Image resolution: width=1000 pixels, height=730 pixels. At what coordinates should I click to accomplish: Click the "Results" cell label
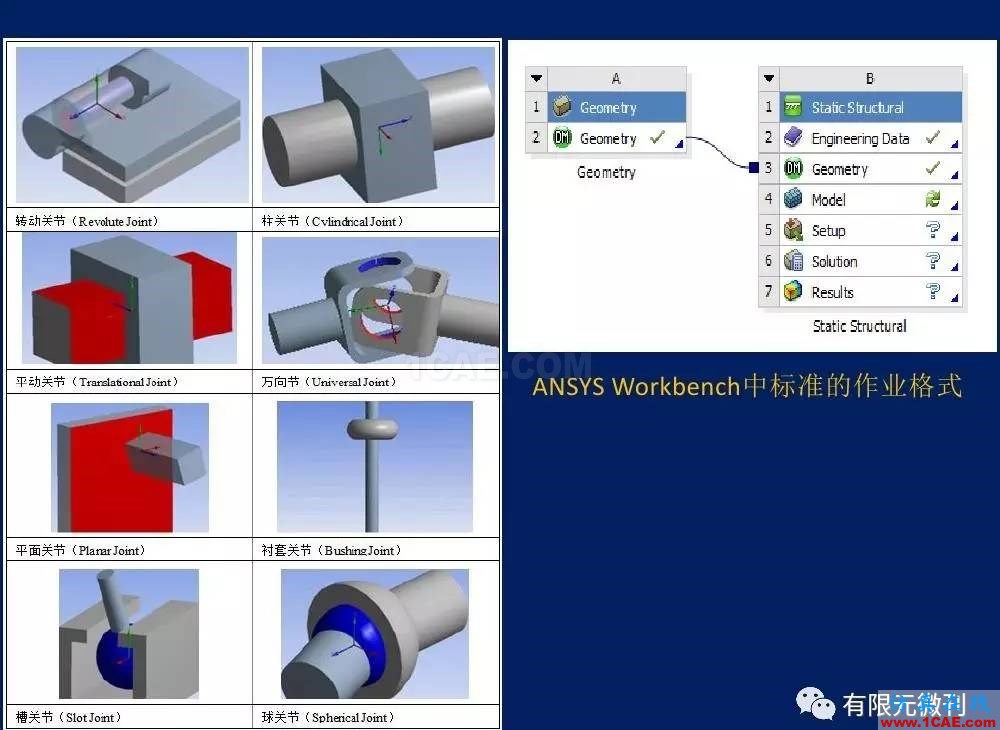click(832, 292)
